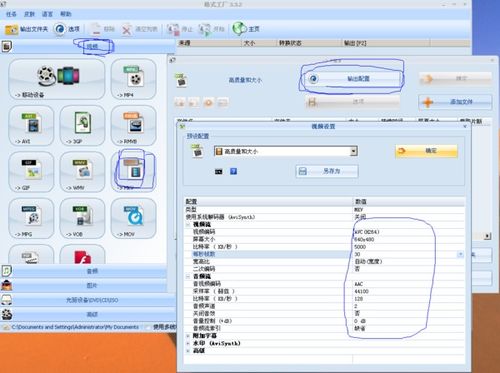
Task: Open the 帮助 menu
Action: click(66, 14)
